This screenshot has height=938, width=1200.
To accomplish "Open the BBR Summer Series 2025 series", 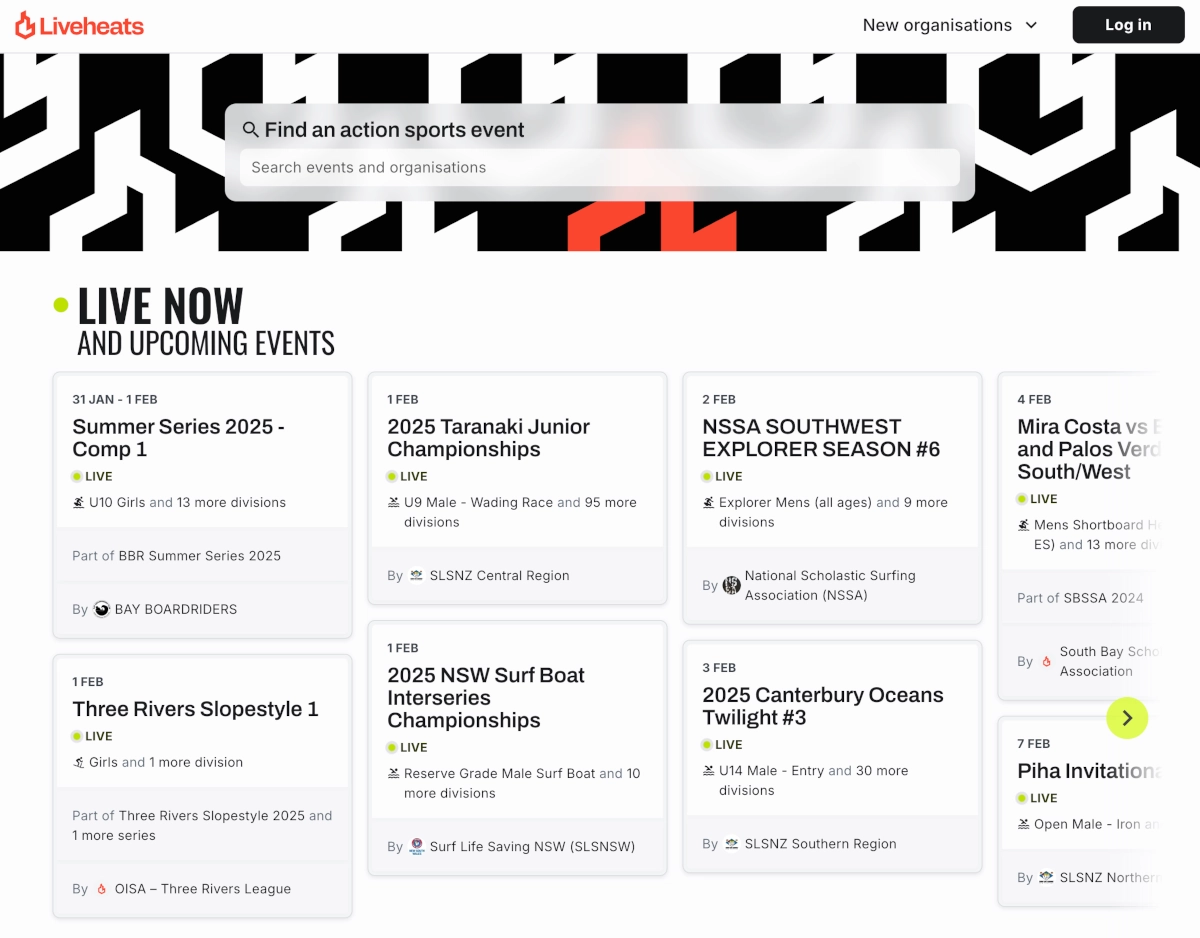I will pos(200,556).
